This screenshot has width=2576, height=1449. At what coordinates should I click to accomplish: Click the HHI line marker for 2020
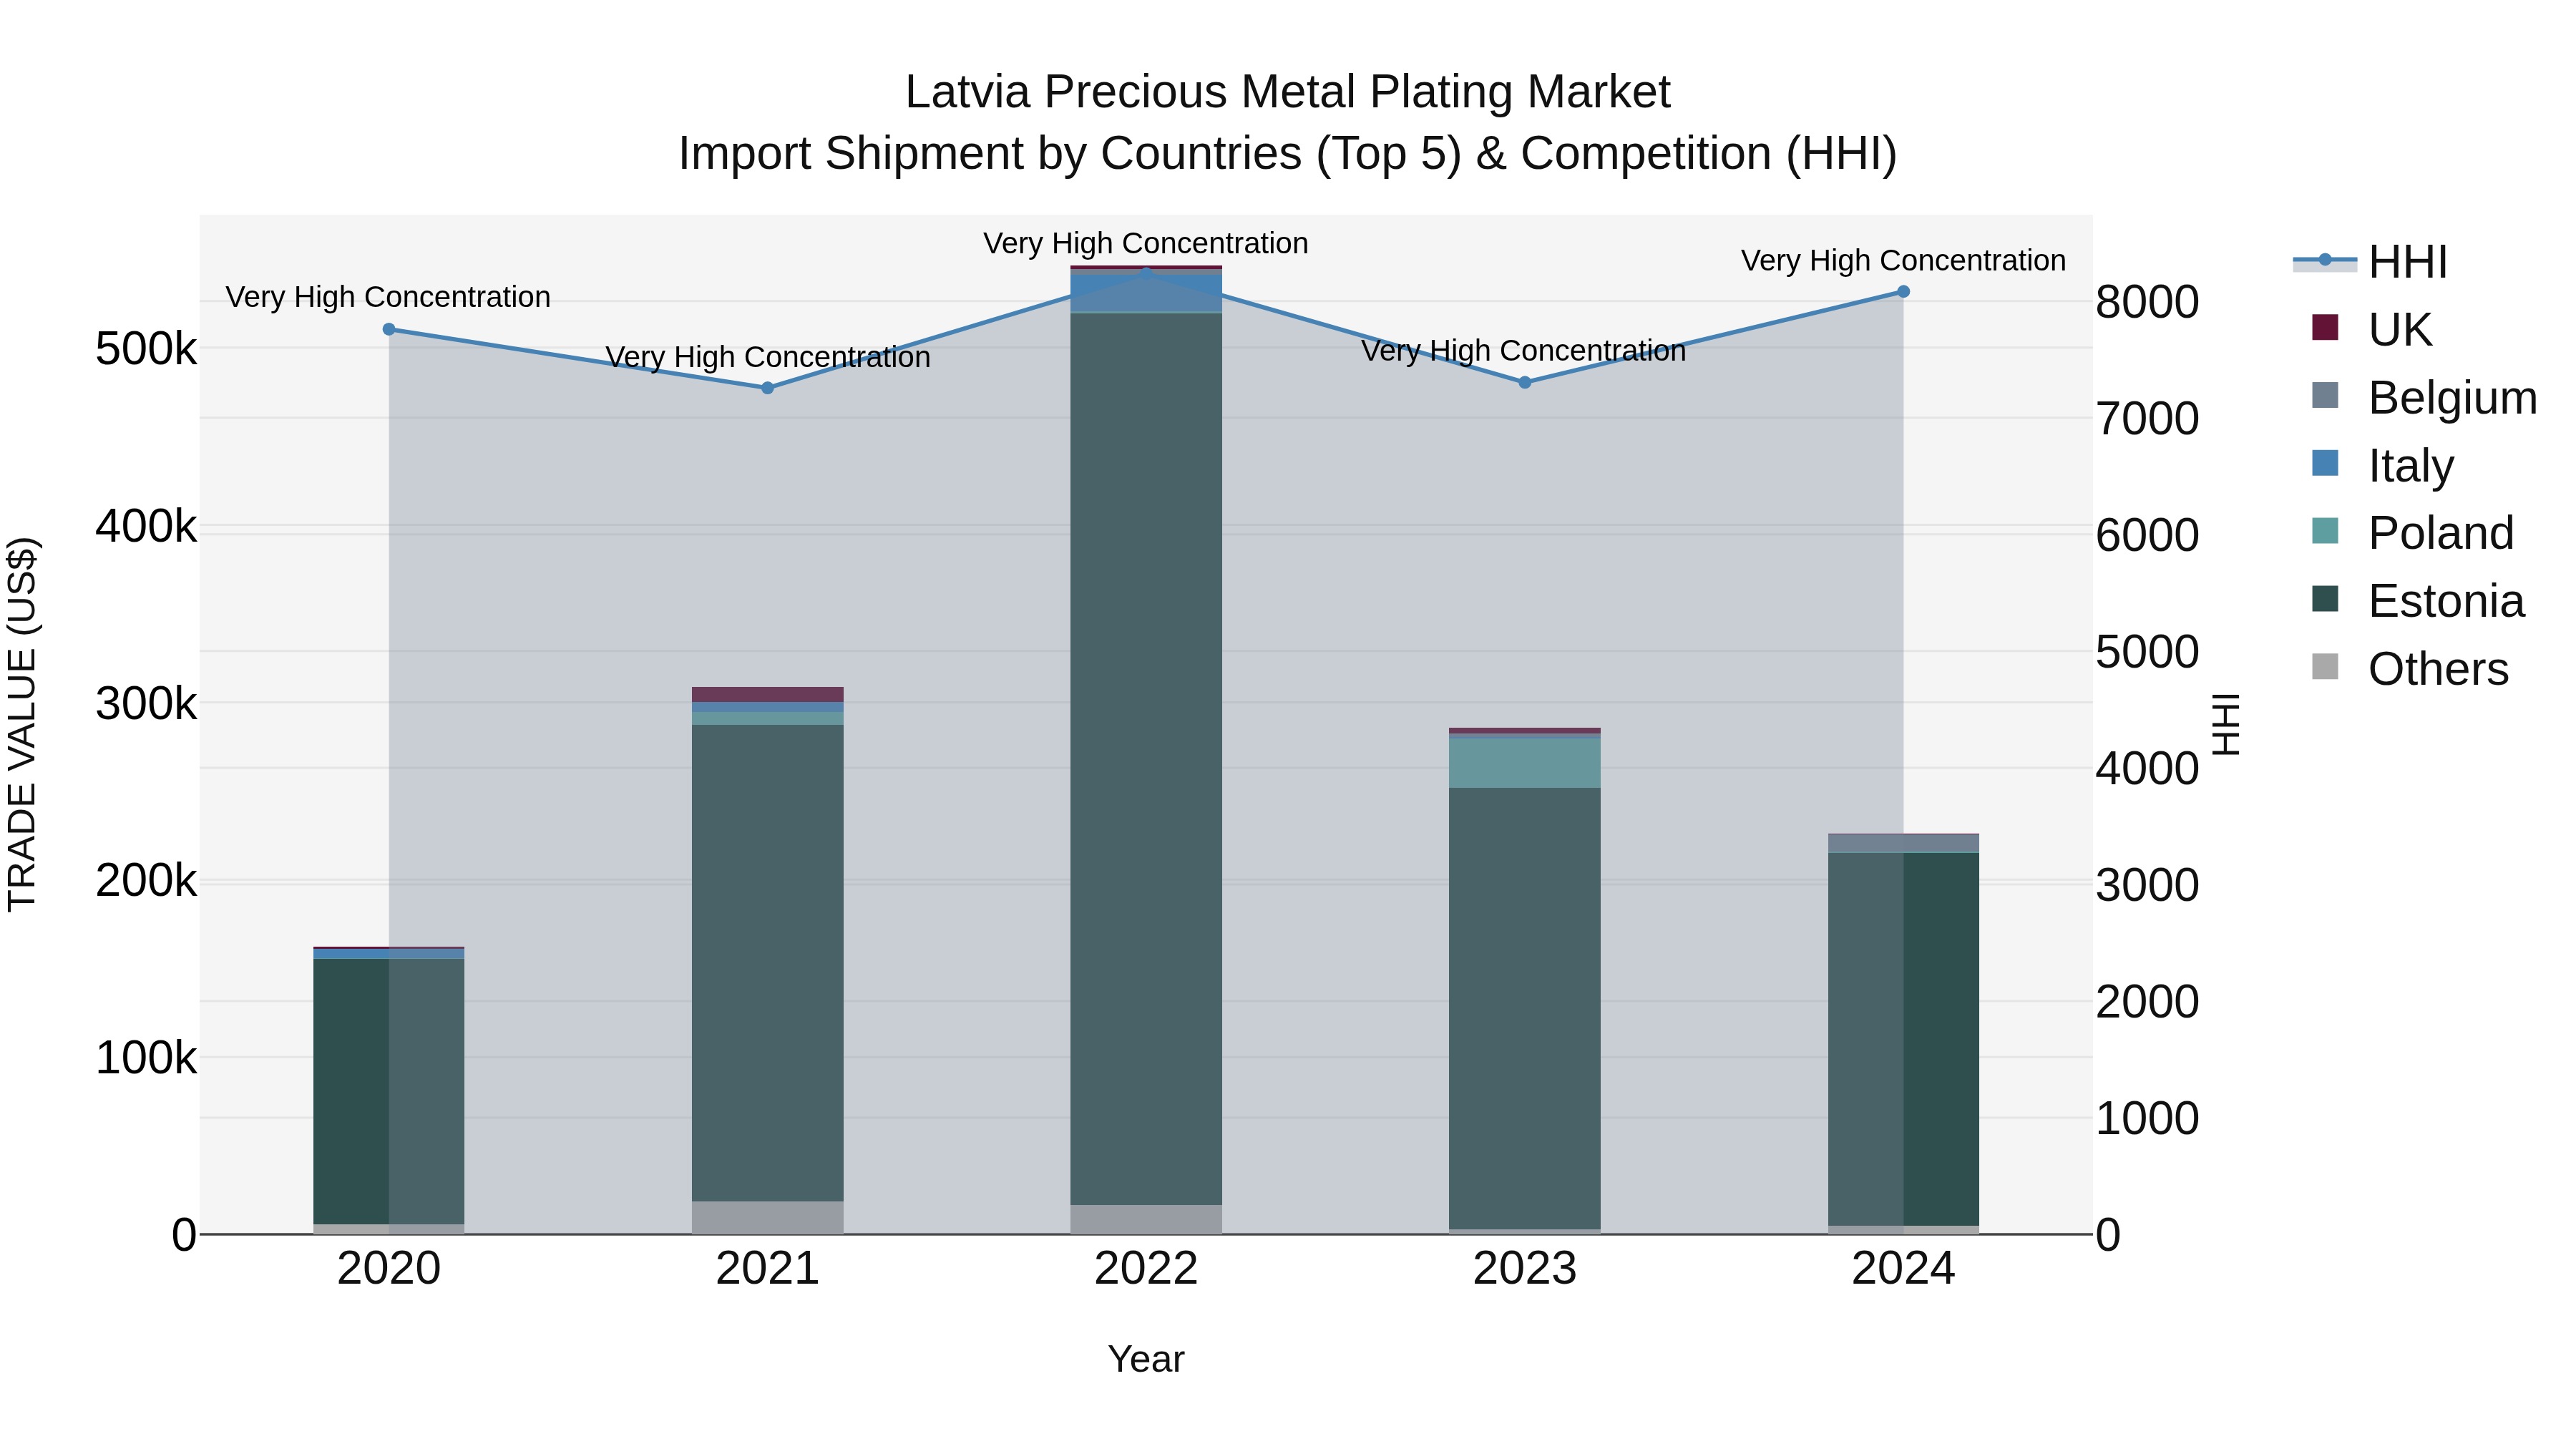pyautogui.click(x=389, y=329)
